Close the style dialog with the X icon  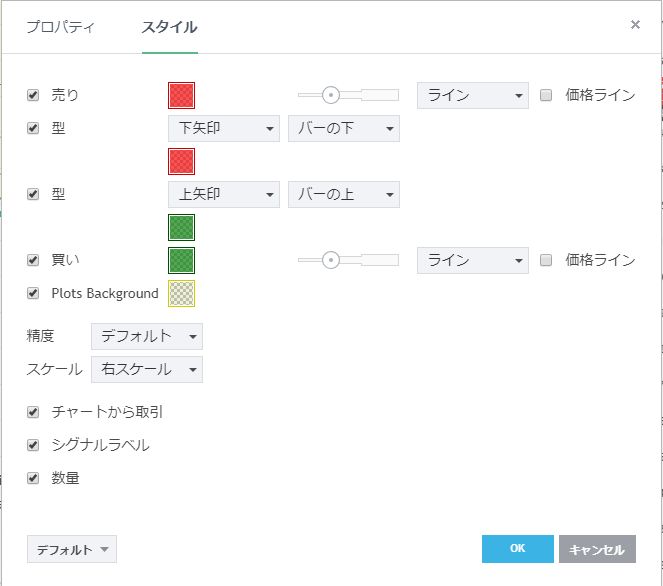[635, 25]
